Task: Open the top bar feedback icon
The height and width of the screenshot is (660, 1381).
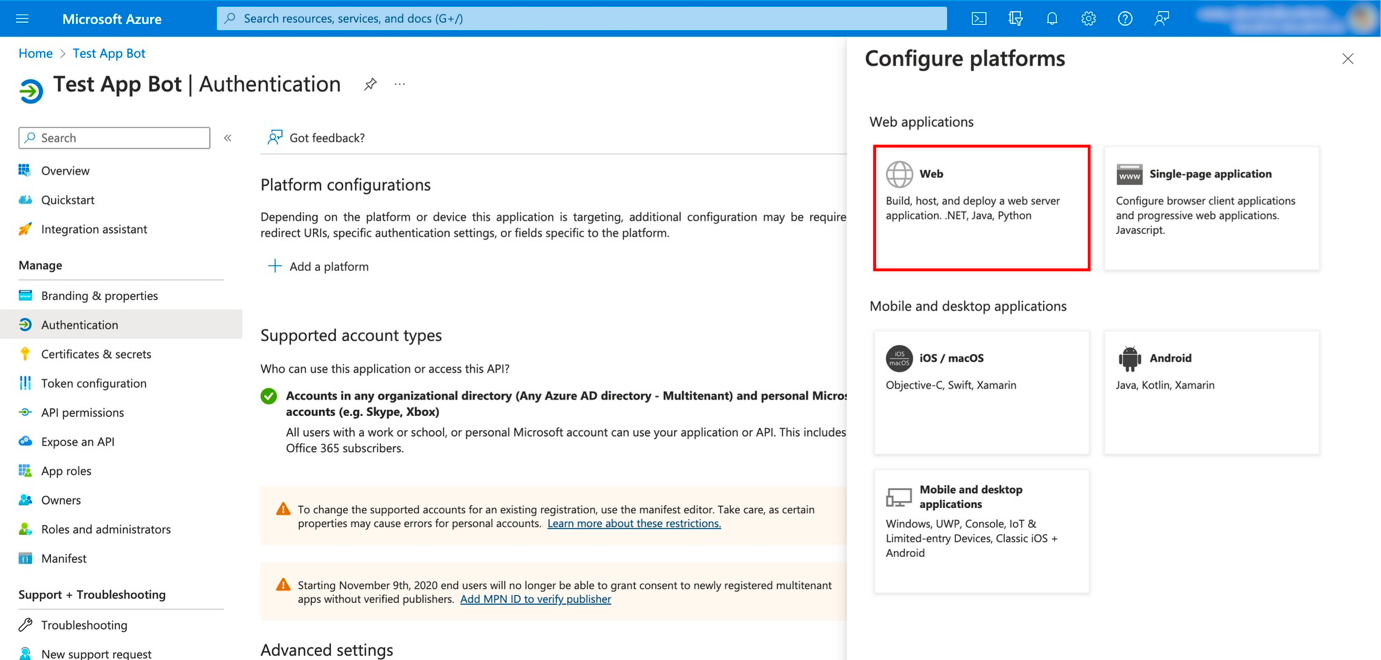Action: tap(1162, 18)
